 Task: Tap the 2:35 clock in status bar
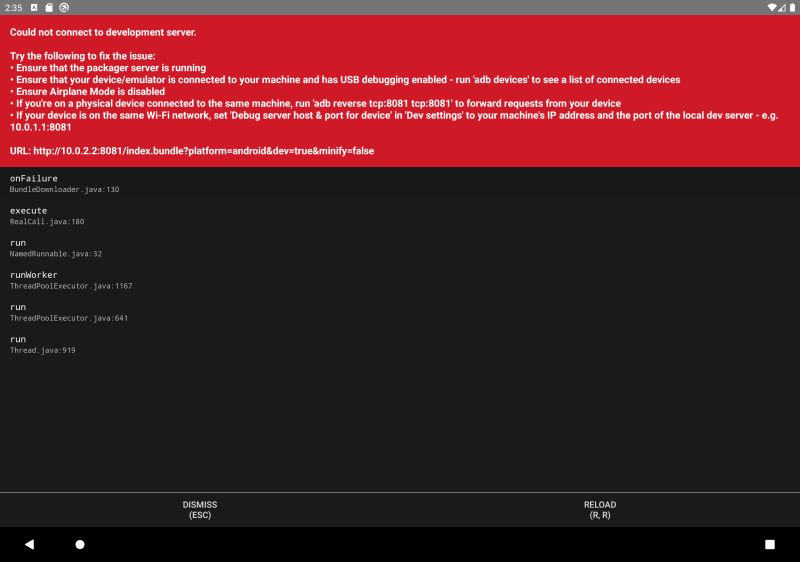click(x=13, y=8)
